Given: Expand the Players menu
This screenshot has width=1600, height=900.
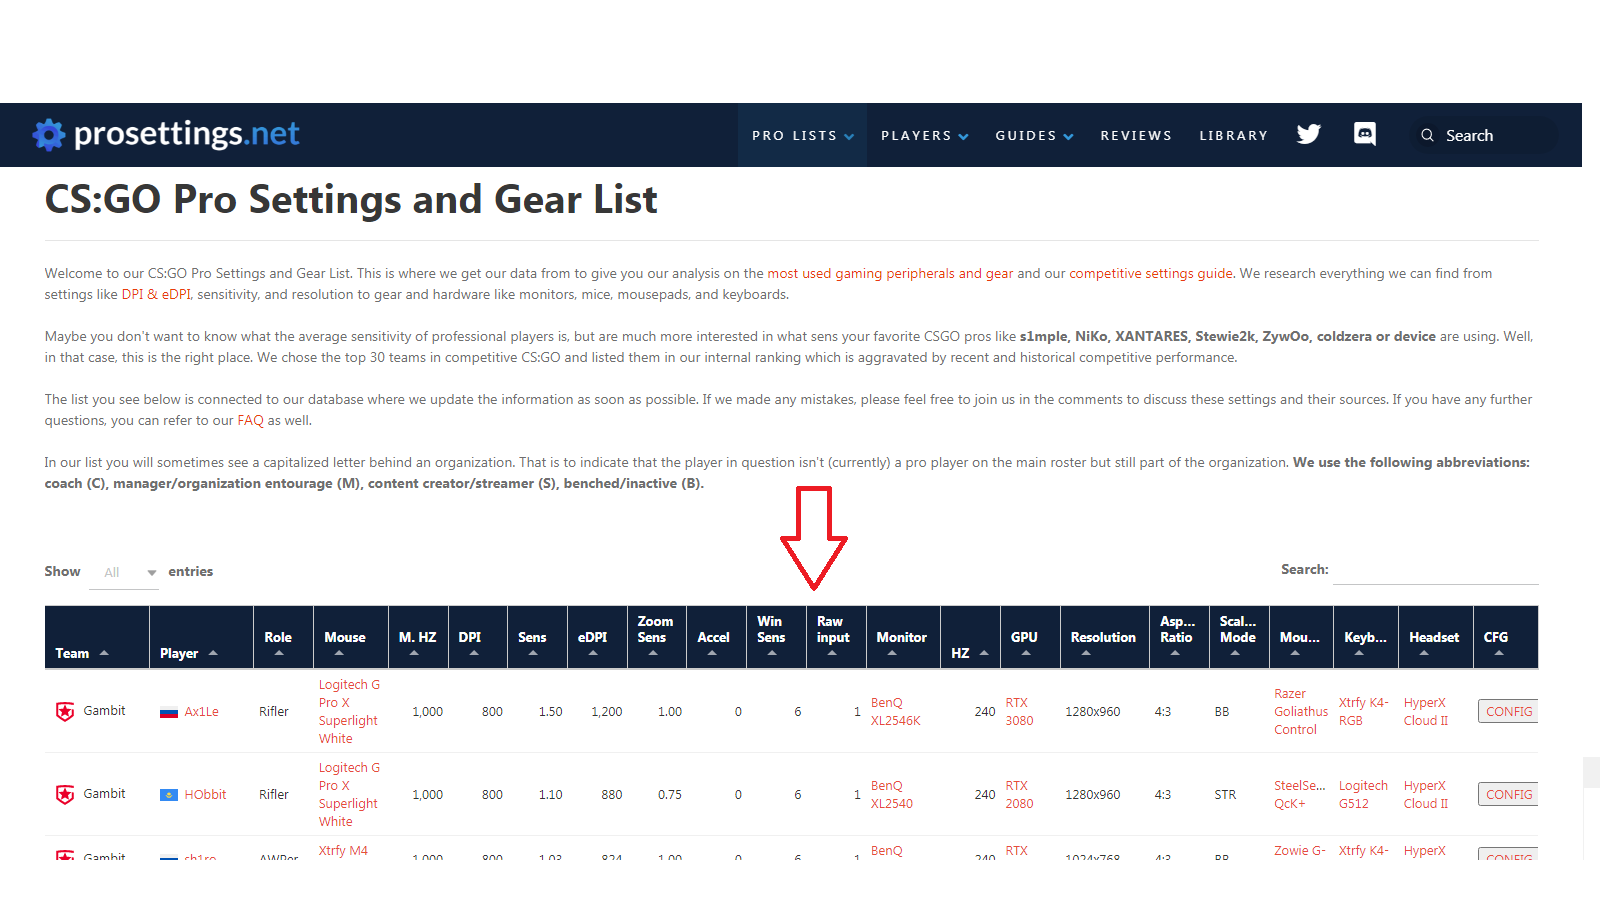Looking at the screenshot, I should point(924,135).
